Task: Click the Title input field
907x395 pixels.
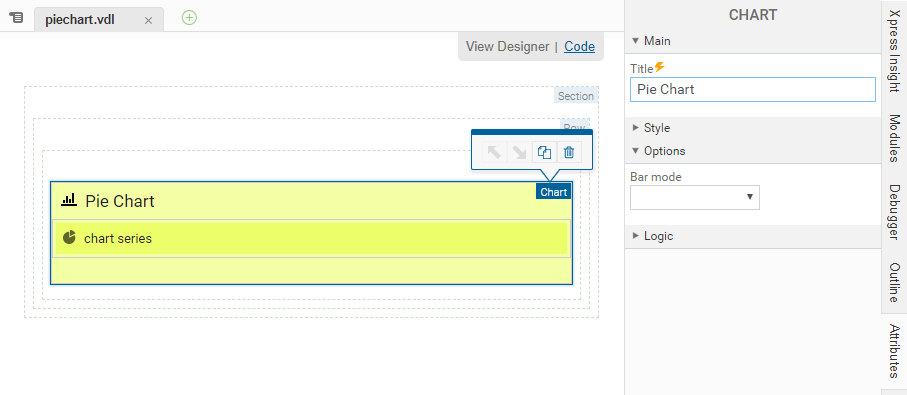Action: [x=753, y=90]
